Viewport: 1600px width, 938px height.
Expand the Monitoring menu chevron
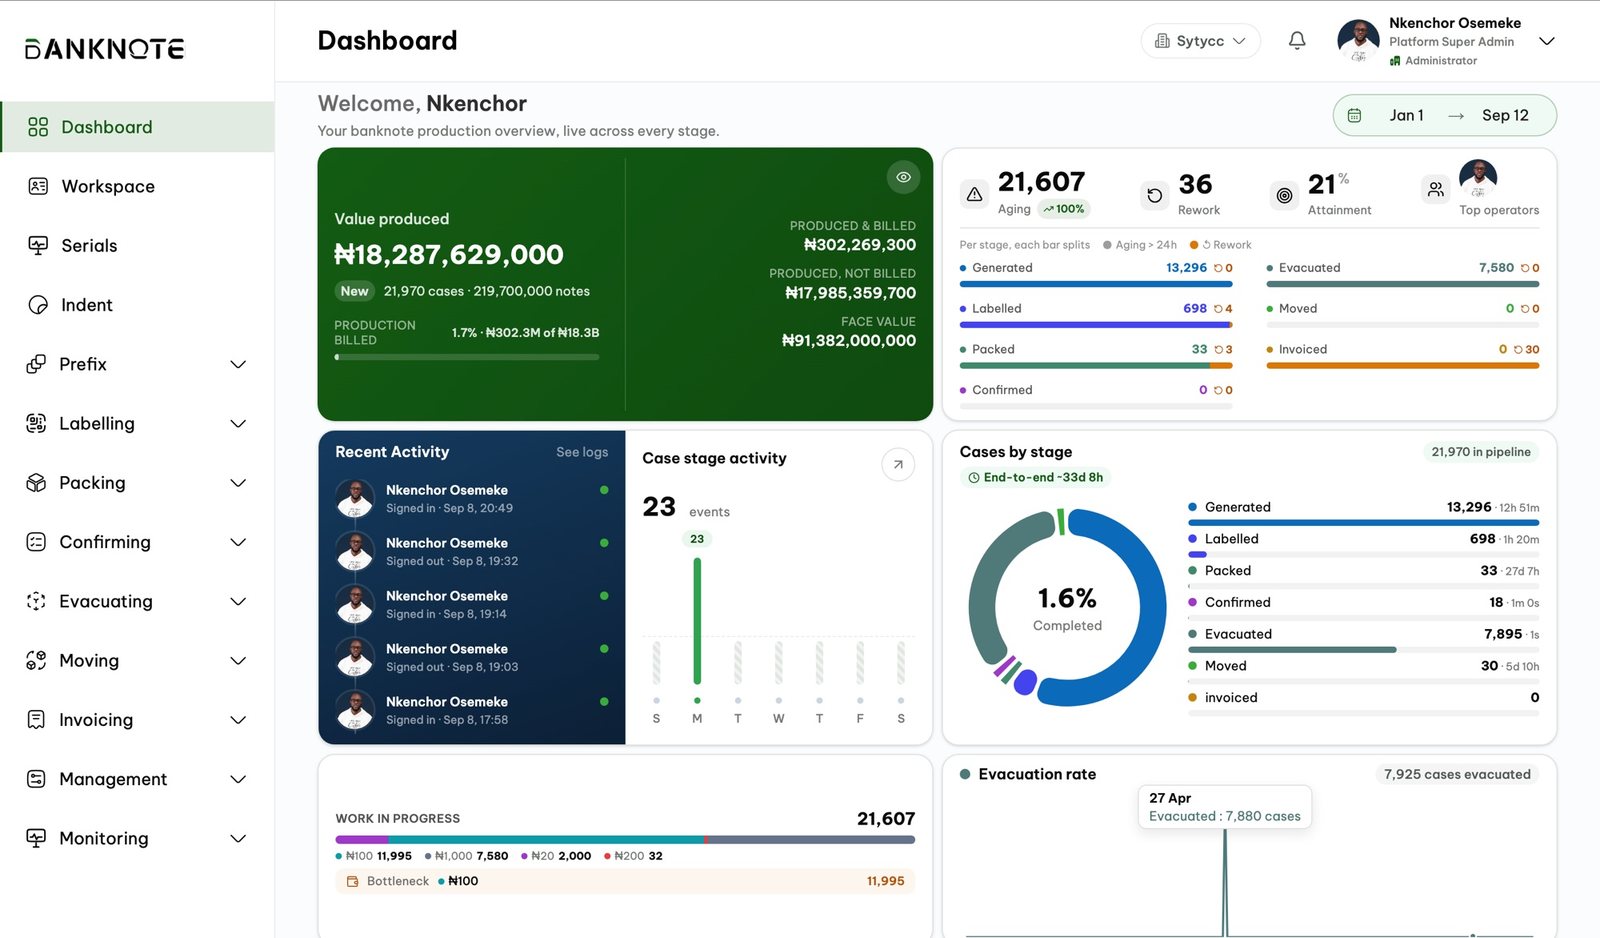click(238, 838)
